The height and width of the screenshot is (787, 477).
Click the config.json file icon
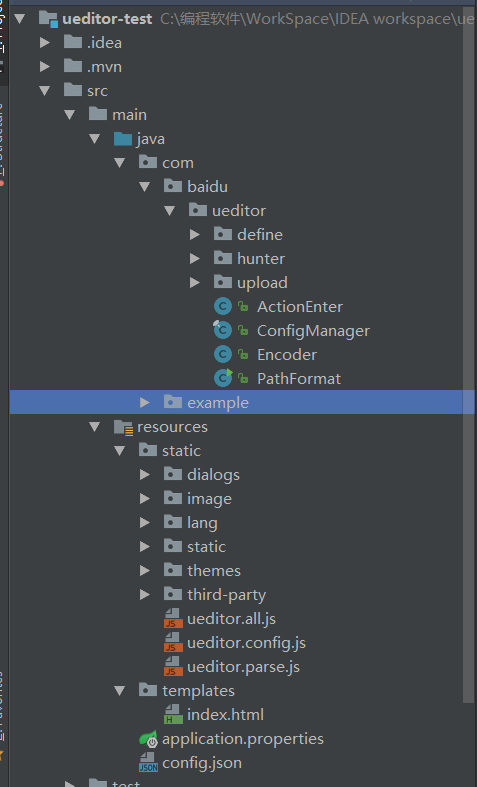click(148, 762)
